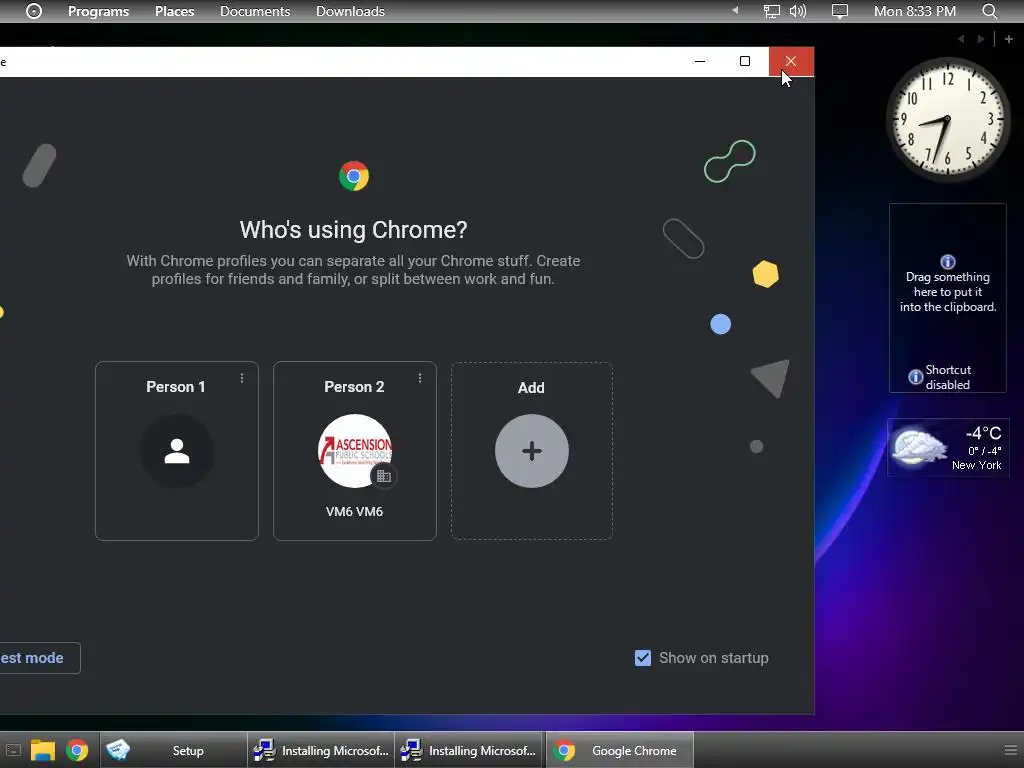Click the managed organization badge on Person 2
The width and height of the screenshot is (1024, 768).
coord(384,476)
